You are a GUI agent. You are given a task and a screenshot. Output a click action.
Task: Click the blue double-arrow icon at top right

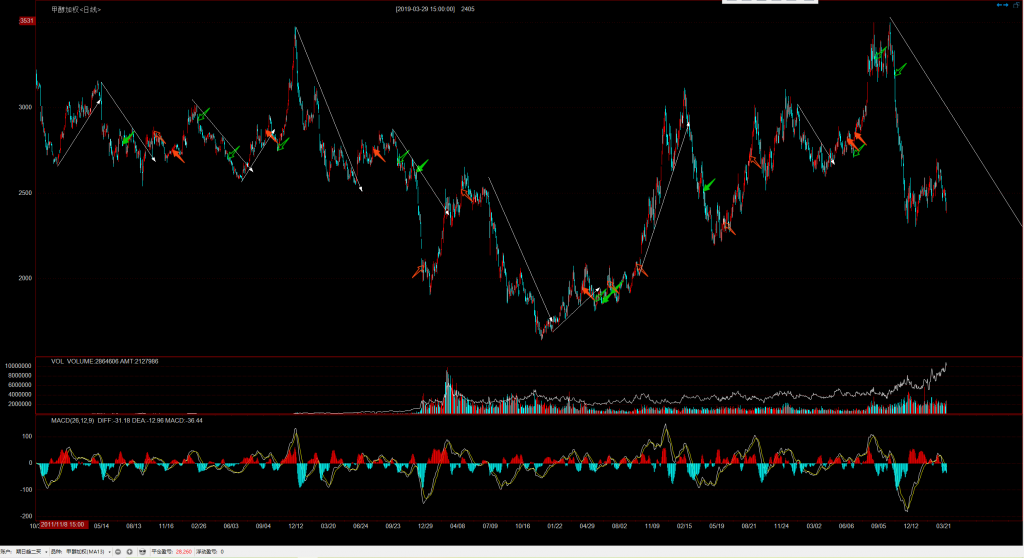point(1001,6)
